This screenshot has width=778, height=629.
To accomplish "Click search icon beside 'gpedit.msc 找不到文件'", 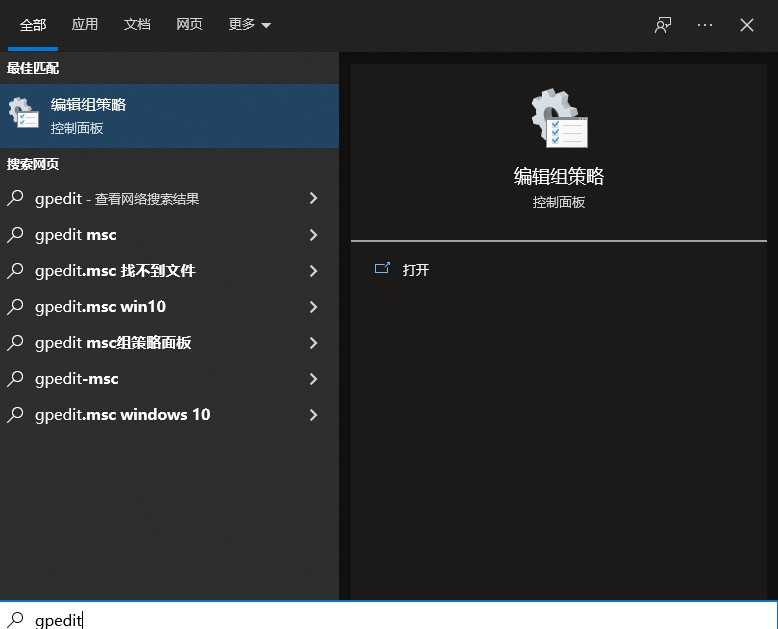I will coord(15,270).
